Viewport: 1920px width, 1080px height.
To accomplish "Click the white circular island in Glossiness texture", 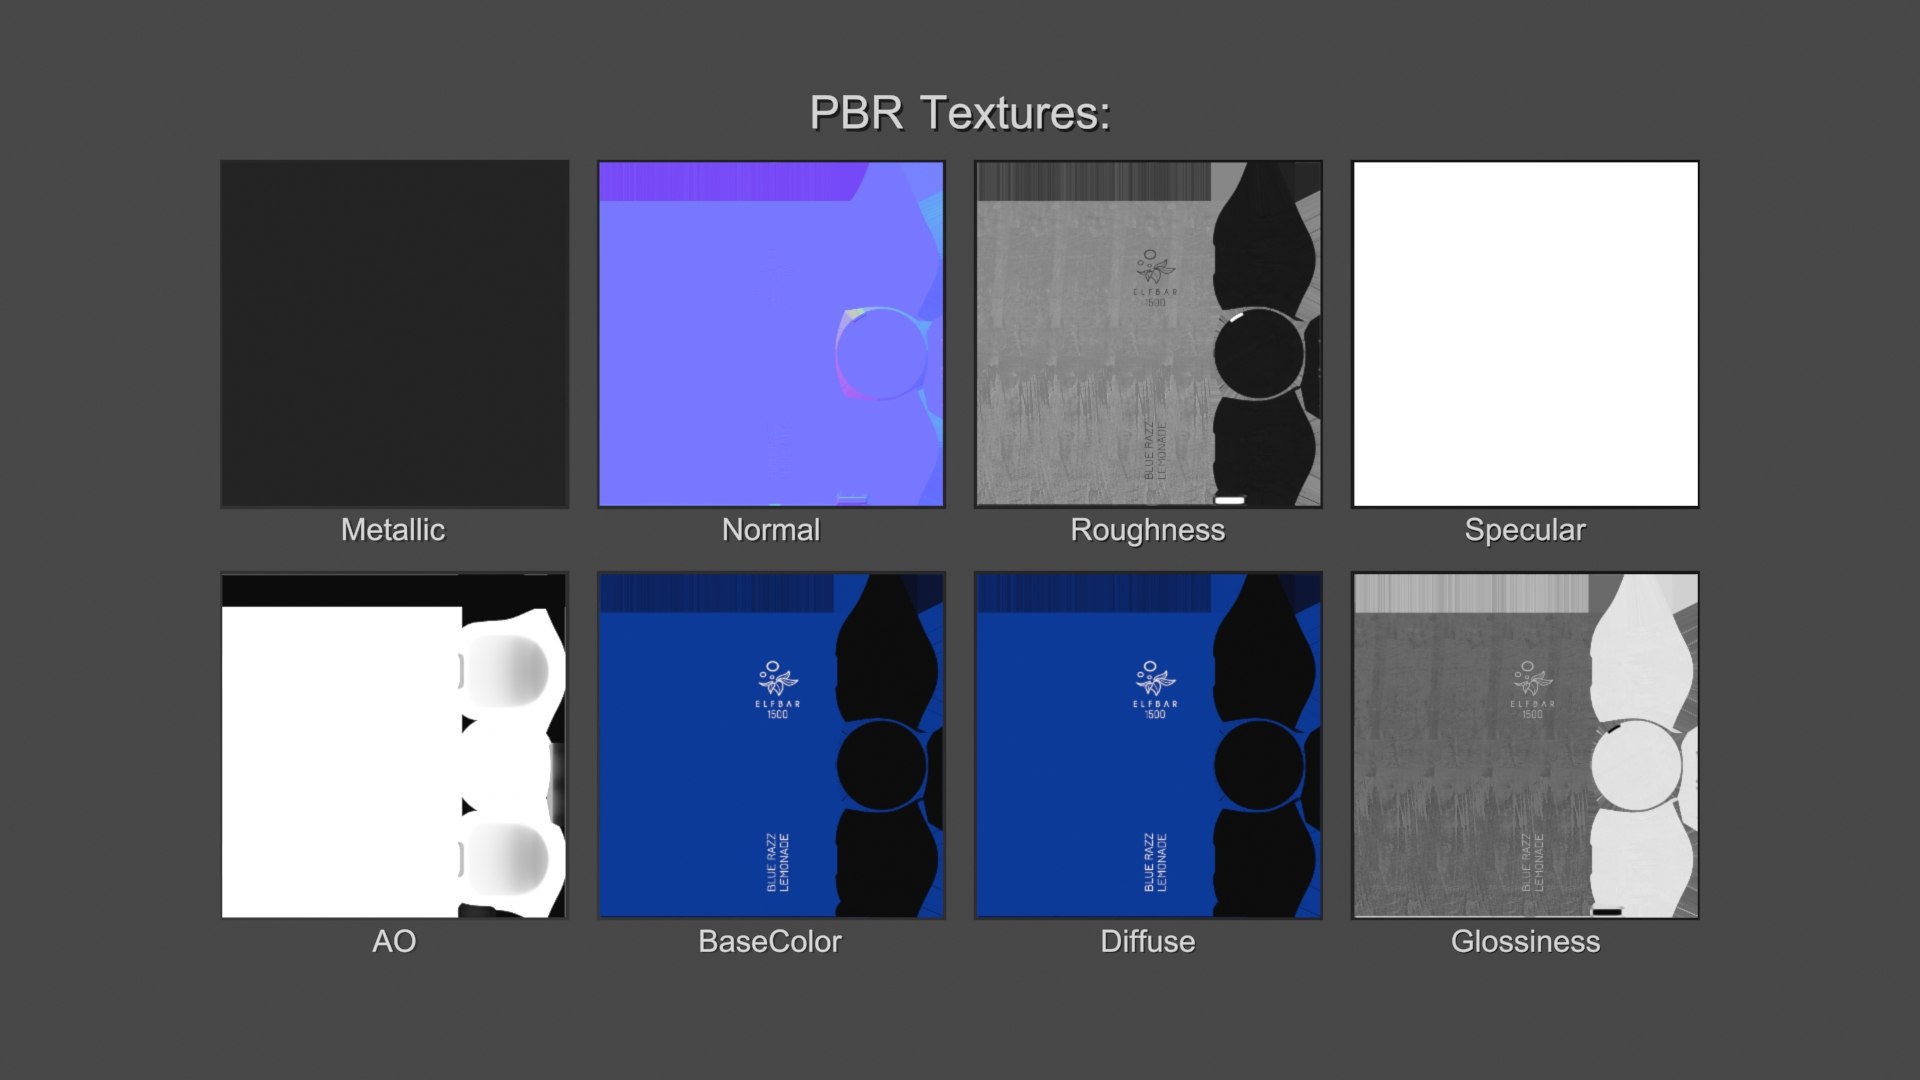I will pyautogui.click(x=1635, y=765).
